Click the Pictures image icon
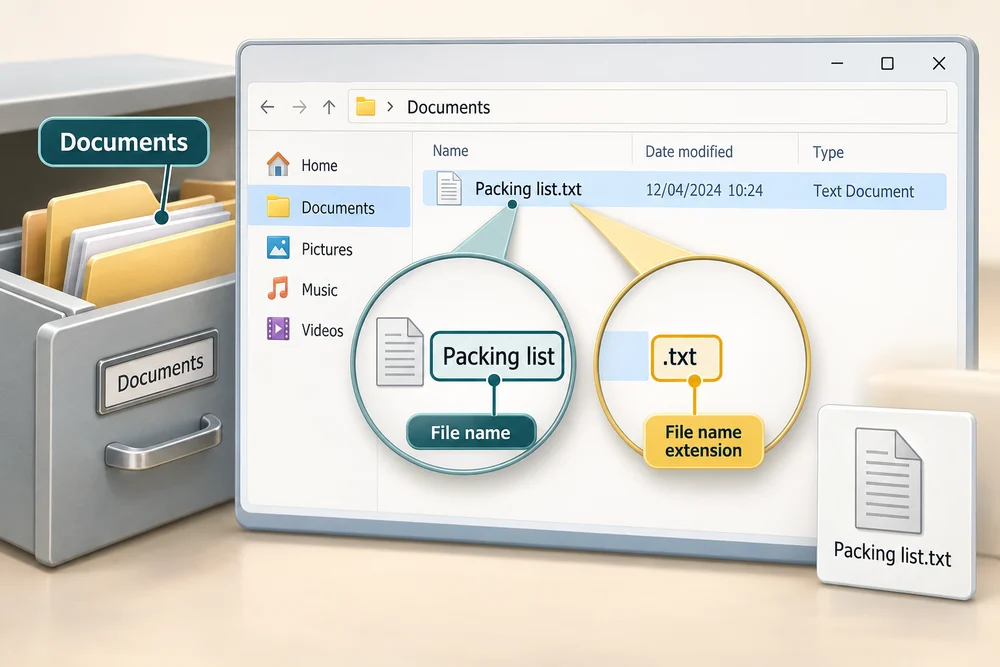This screenshot has width=1000, height=667. [278, 247]
